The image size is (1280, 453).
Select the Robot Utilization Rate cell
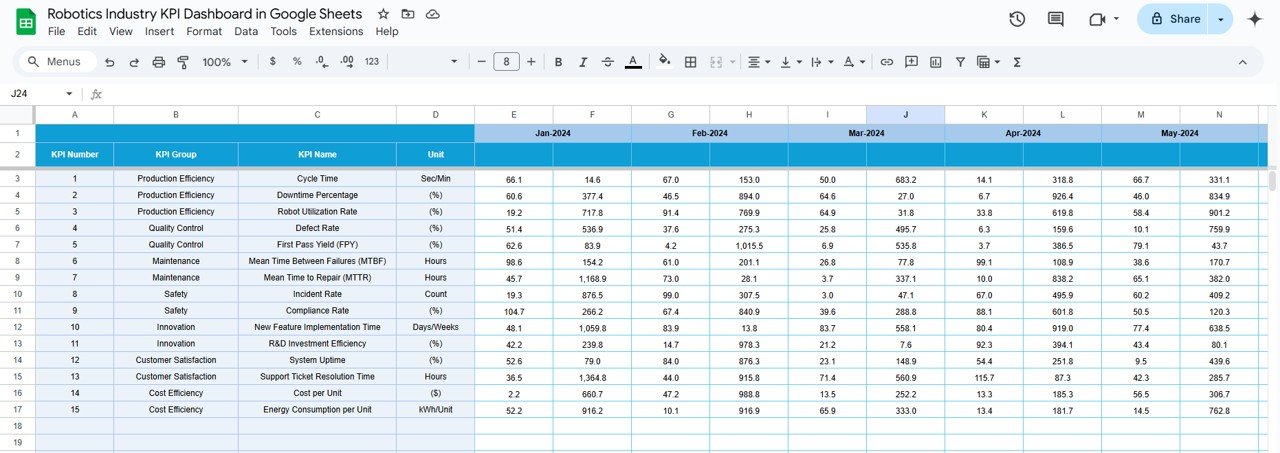[x=317, y=212]
